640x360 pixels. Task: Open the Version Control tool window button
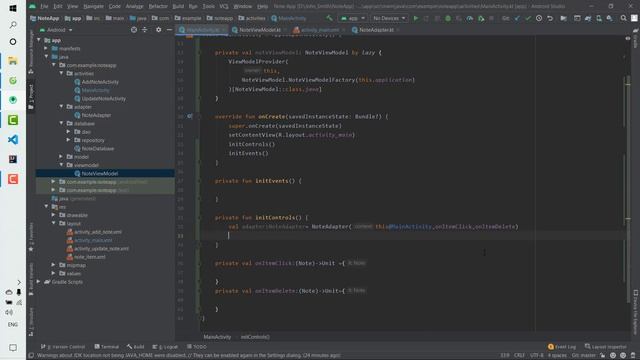(63, 347)
